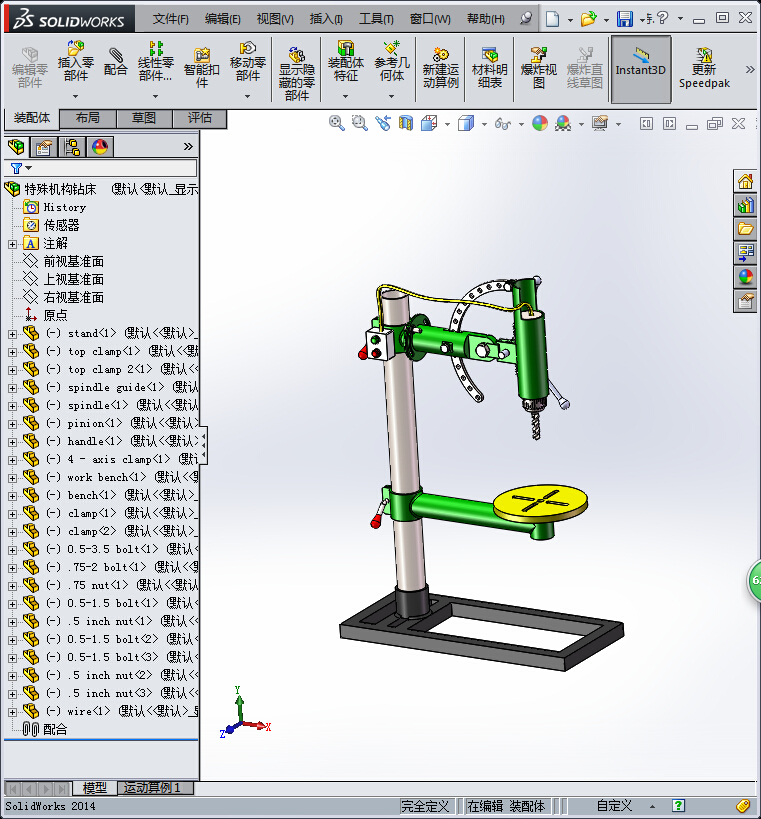The image size is (761, 819).
Task: Open the View Settings monitor icon
Action: click(x=600, y=123)
